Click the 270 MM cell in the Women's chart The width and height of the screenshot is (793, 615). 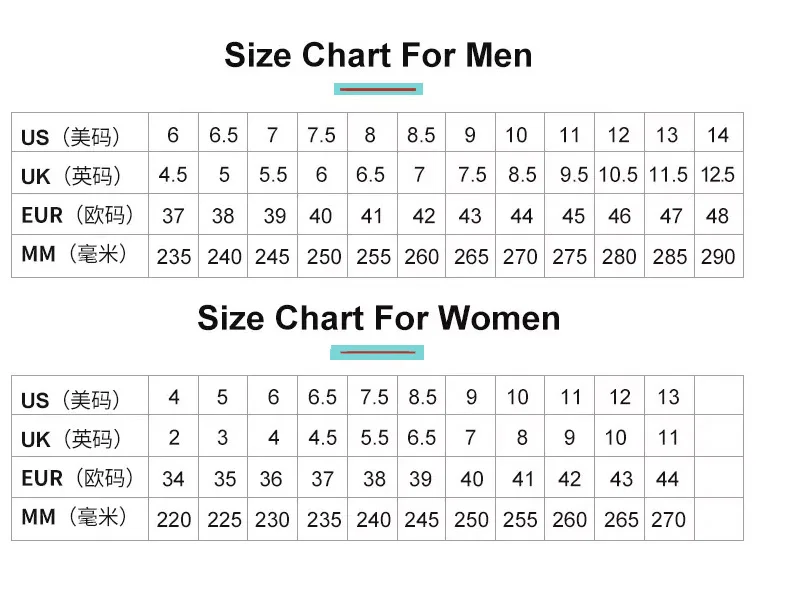[x=668, y=520]
